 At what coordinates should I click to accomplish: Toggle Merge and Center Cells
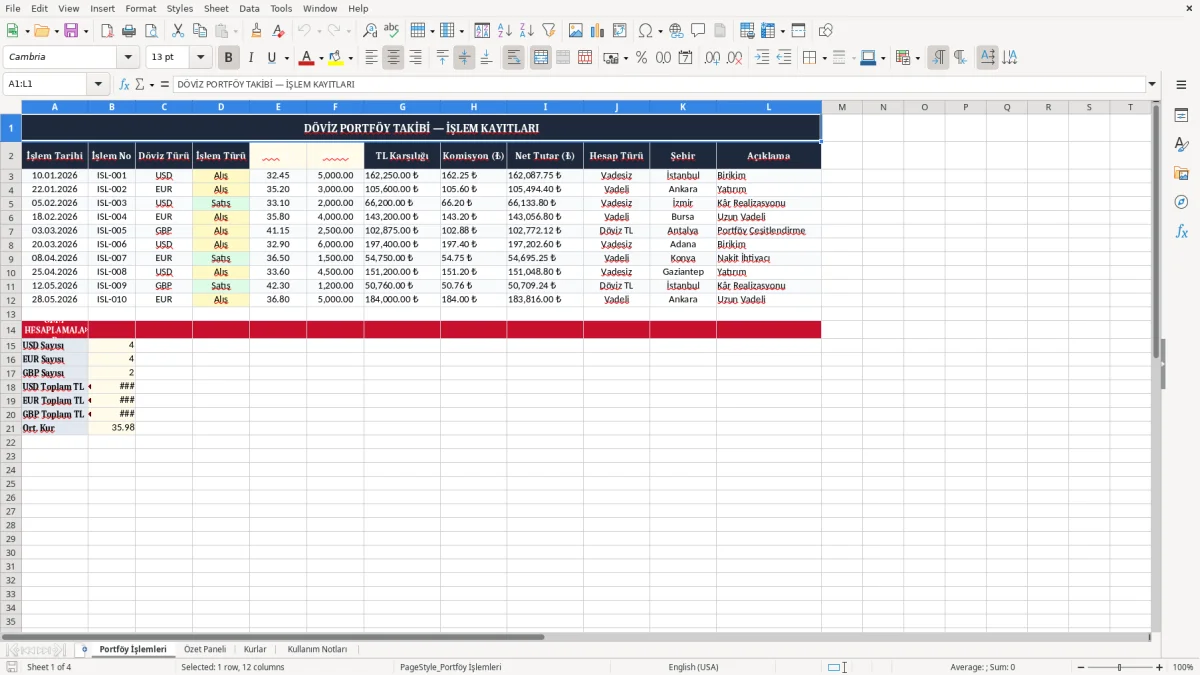pyautogui.click(x=541, y=58)
